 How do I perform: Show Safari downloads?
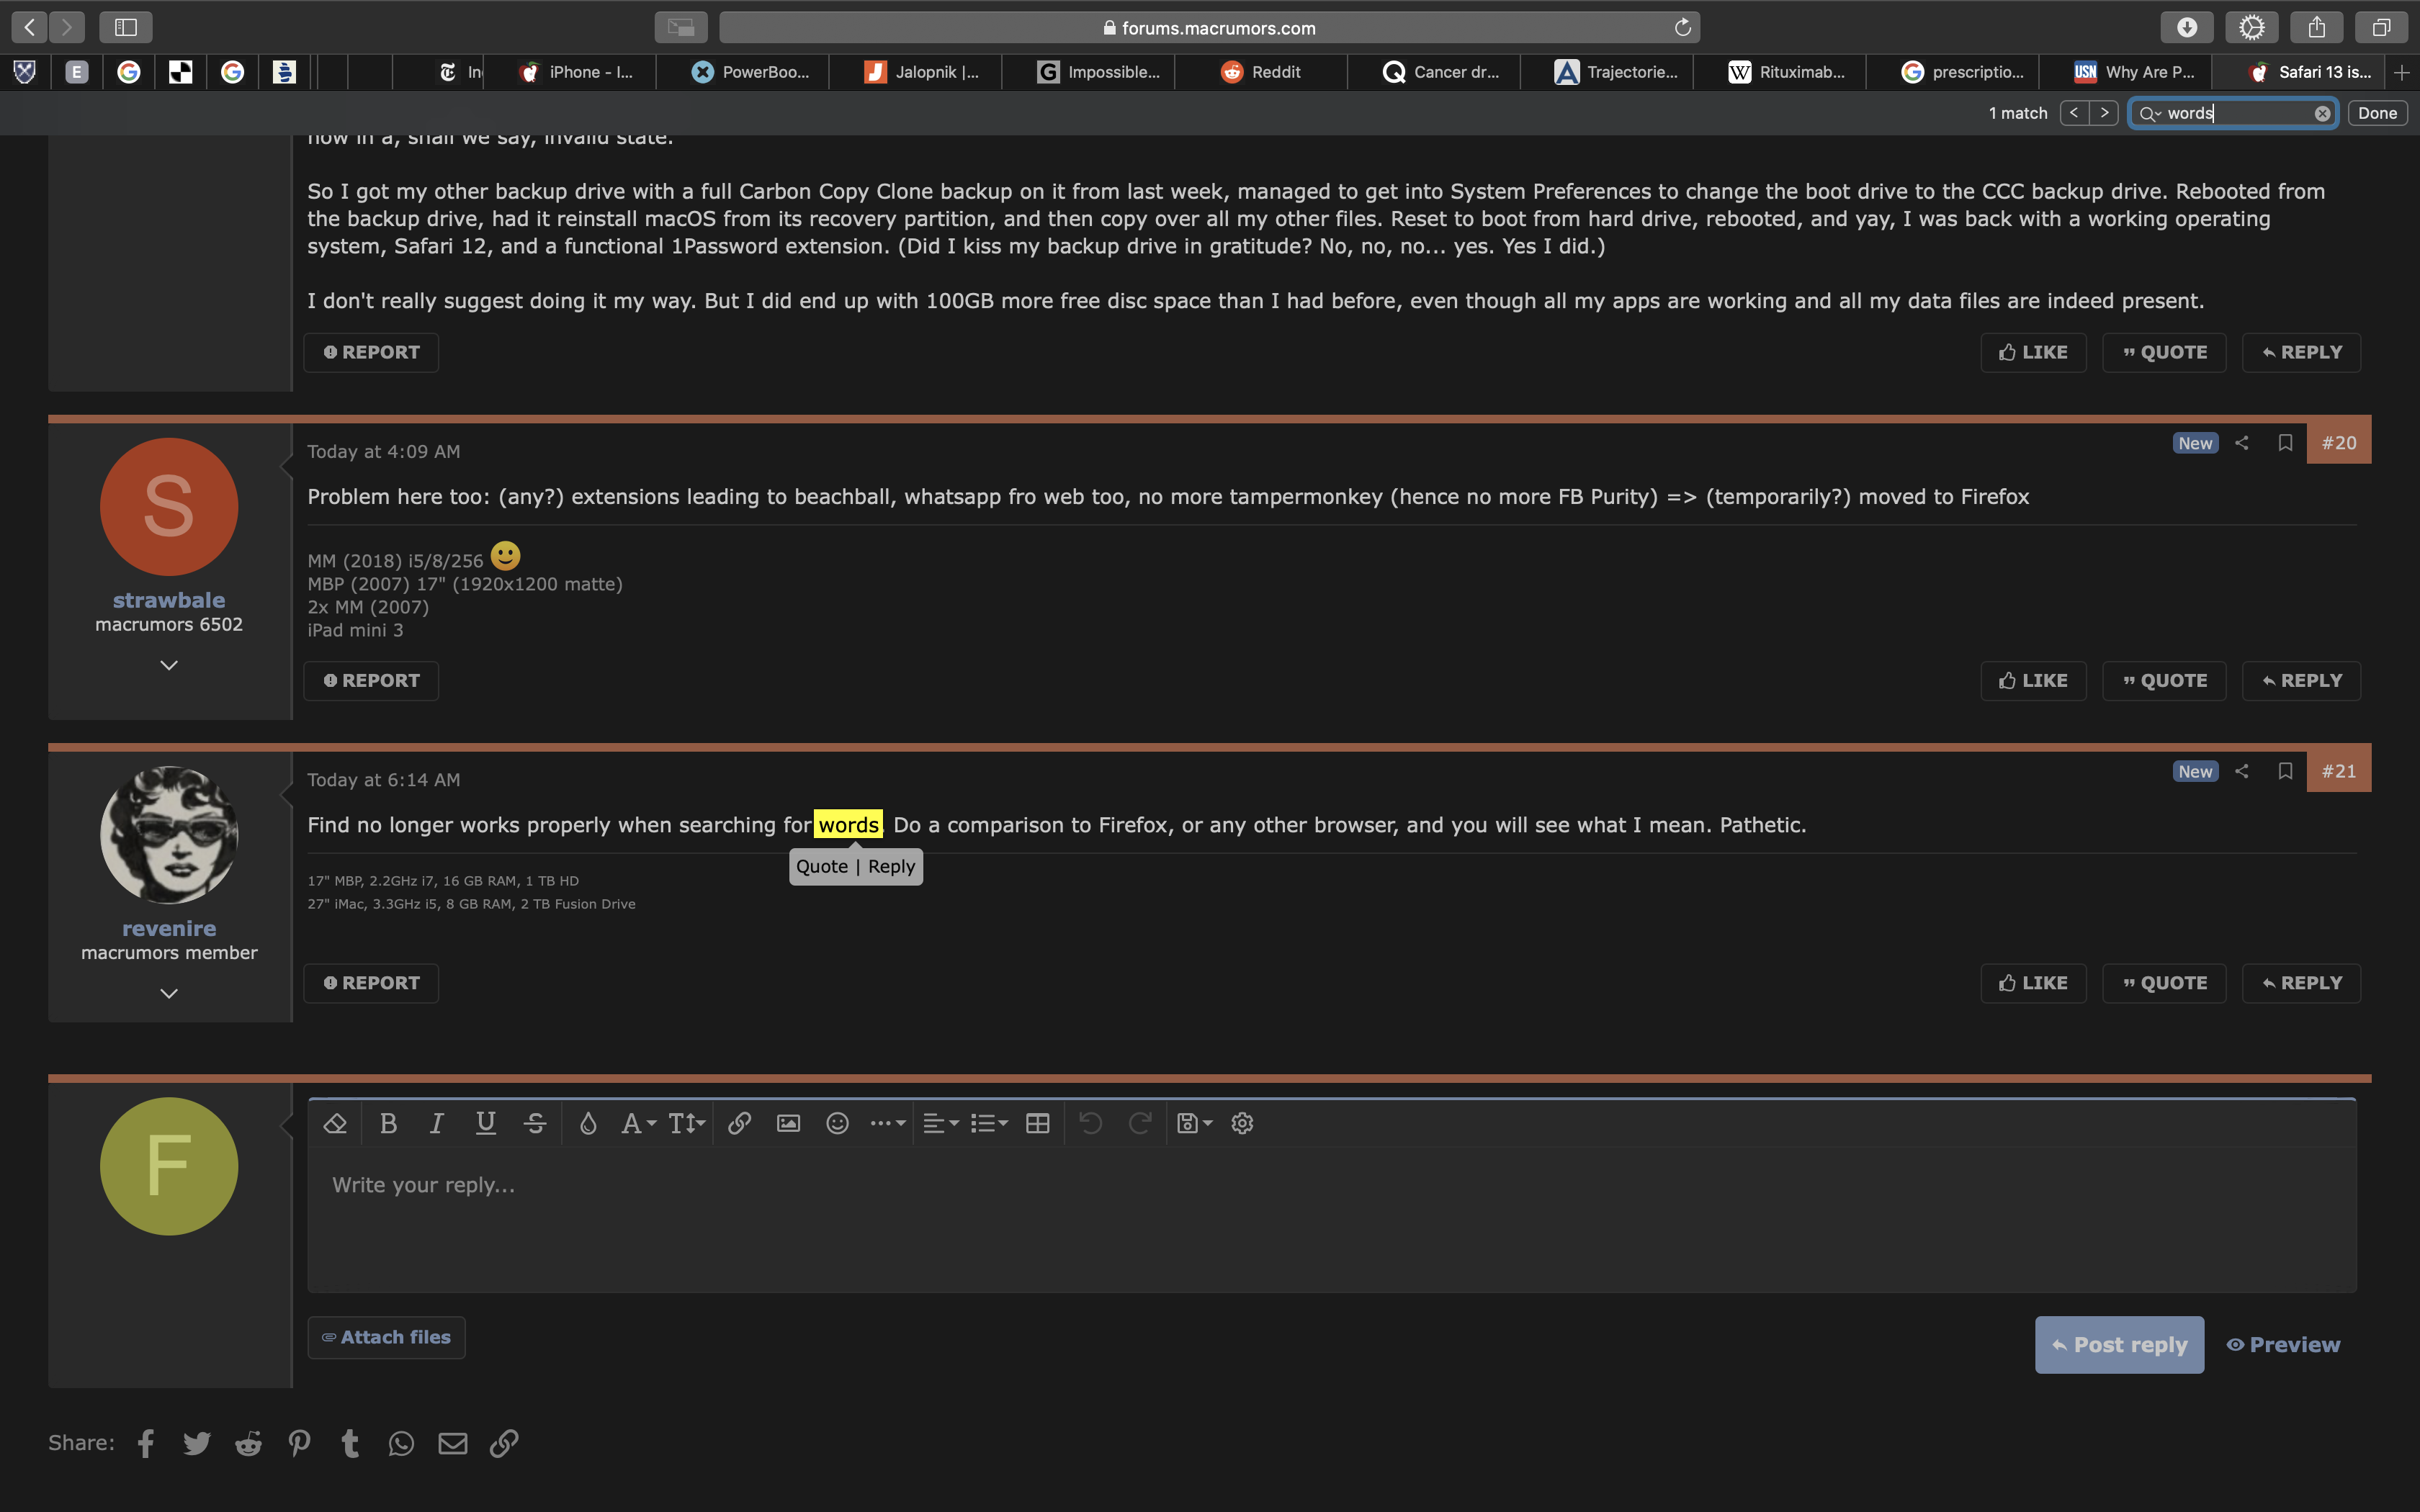coord(2187,27)
